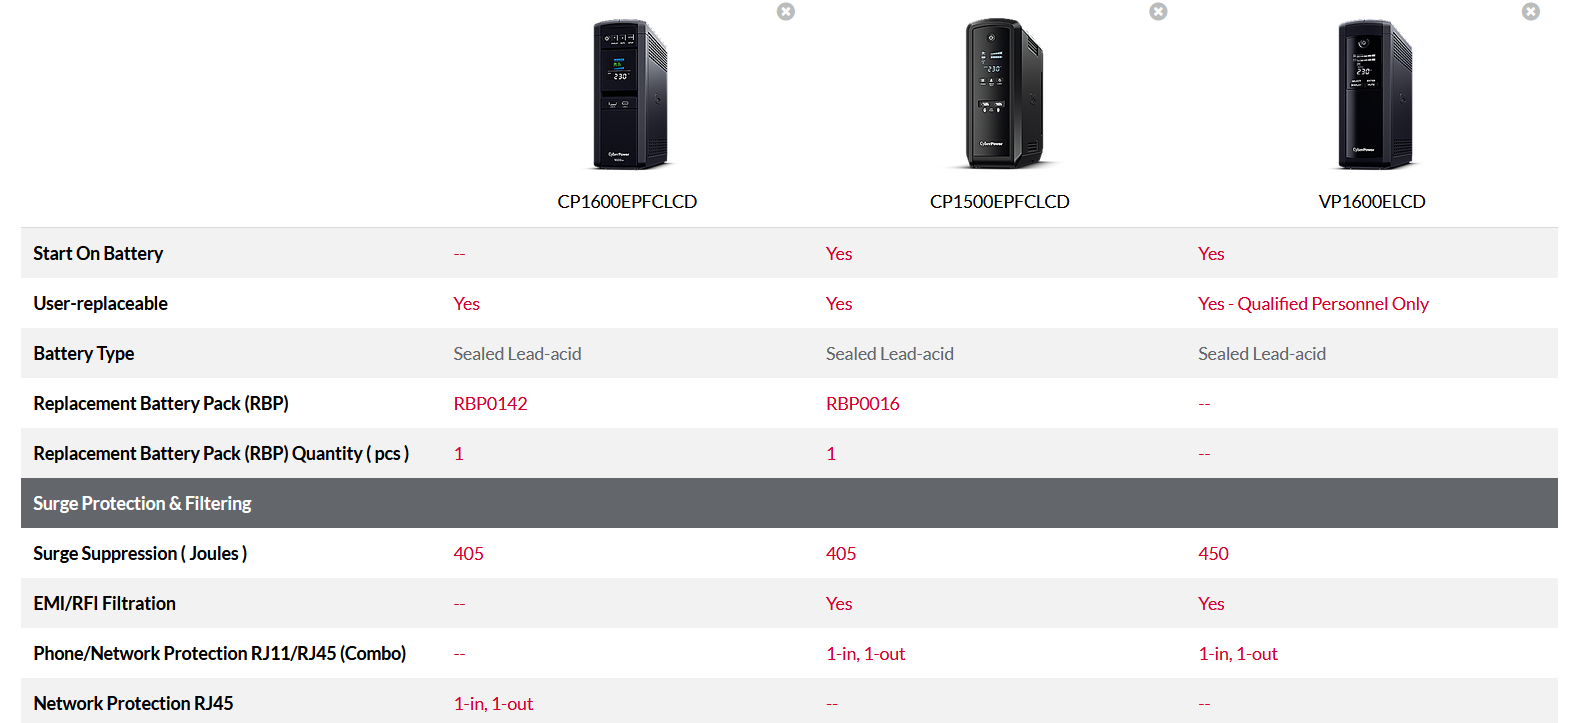Open the CP1600EPFCLCD product image

coord(628,95)
